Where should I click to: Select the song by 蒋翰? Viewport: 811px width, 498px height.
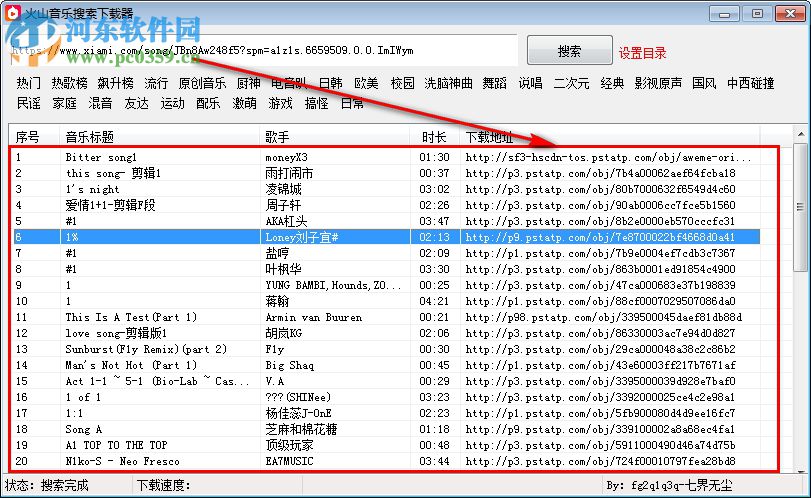(x=387, y=301)
